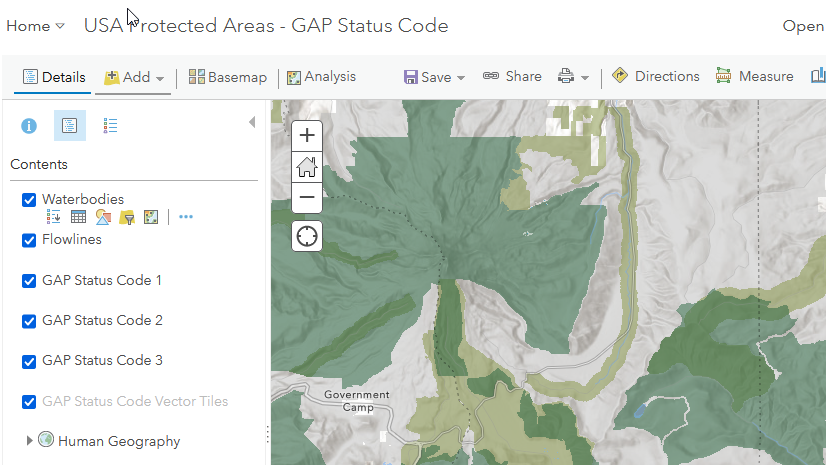Click the Share button
The width and height of the screenshot is (826, 465).
pyautogui.click(x=512, y=77)
